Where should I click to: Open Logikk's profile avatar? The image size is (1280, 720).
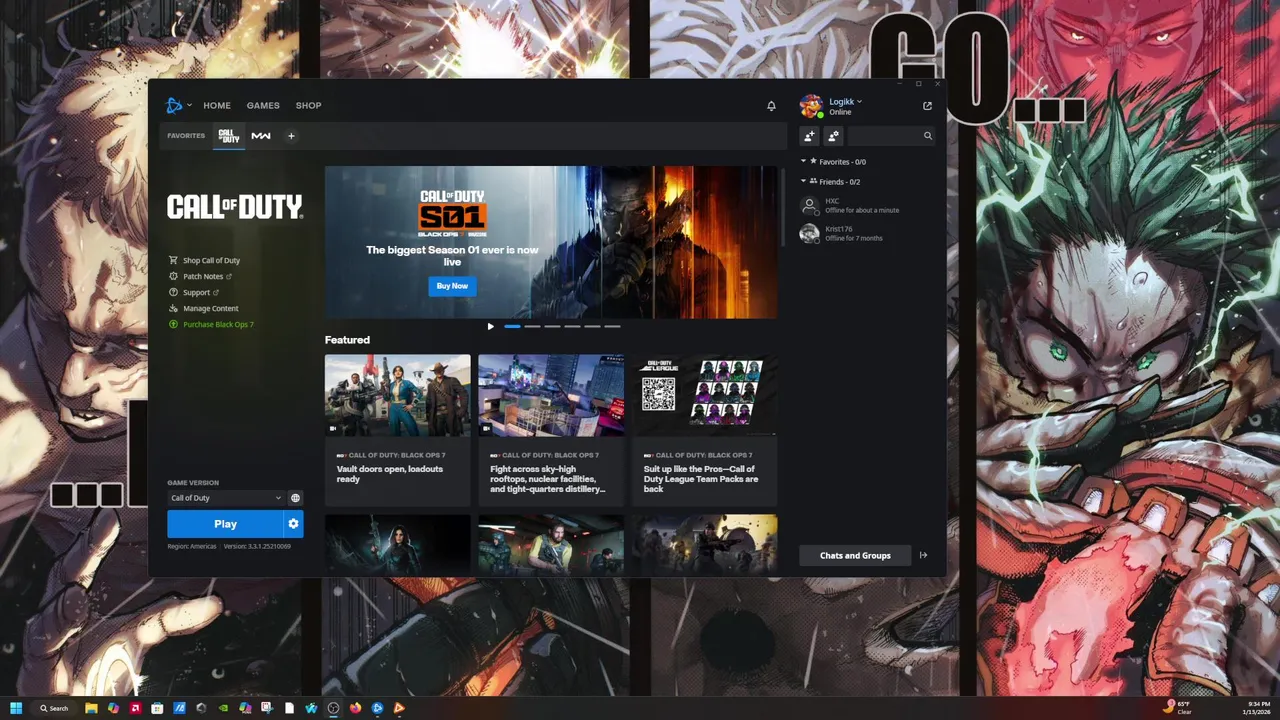tap(811, 106)
